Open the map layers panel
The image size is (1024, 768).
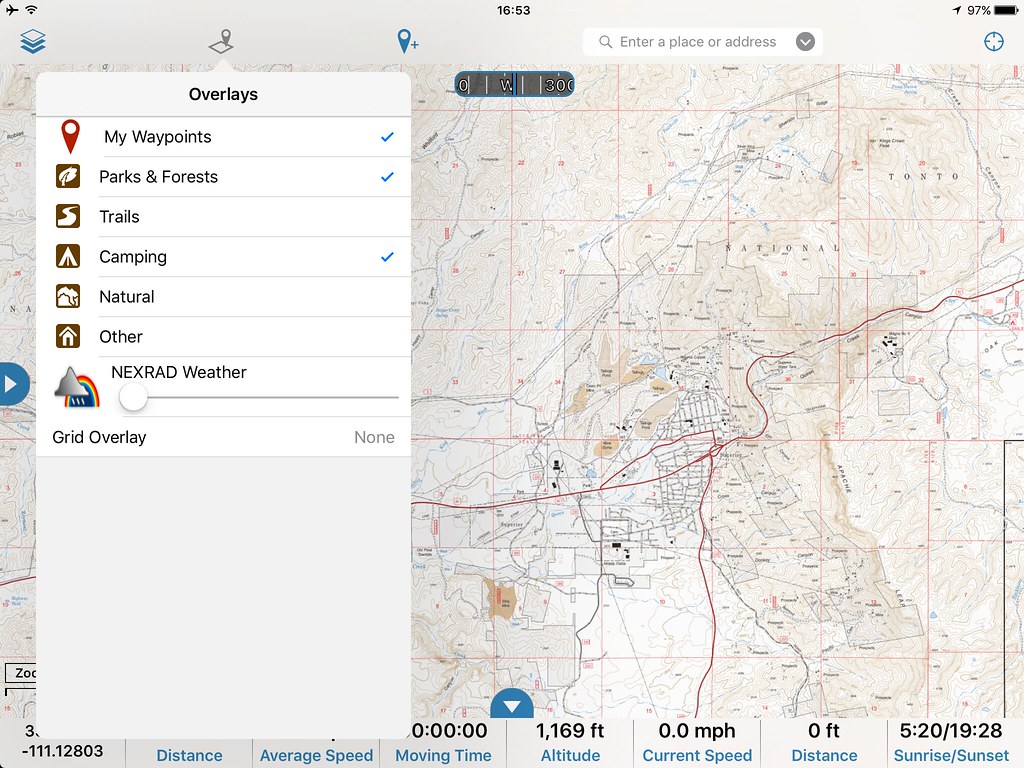pyautogui.click(x=31, y=41)
